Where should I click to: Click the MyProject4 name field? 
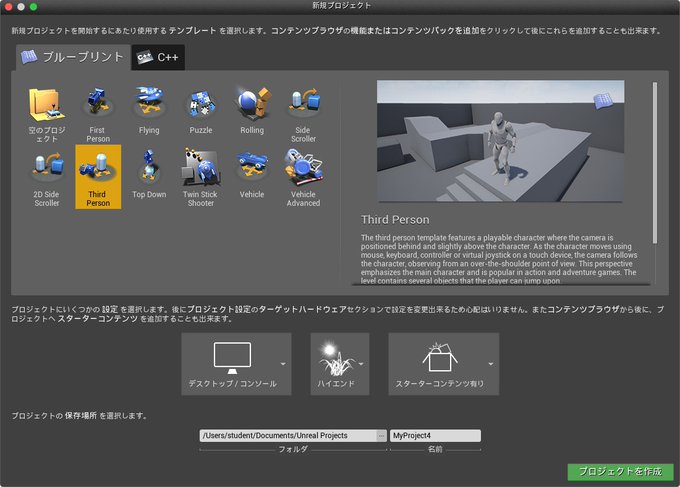coord(435,435)
